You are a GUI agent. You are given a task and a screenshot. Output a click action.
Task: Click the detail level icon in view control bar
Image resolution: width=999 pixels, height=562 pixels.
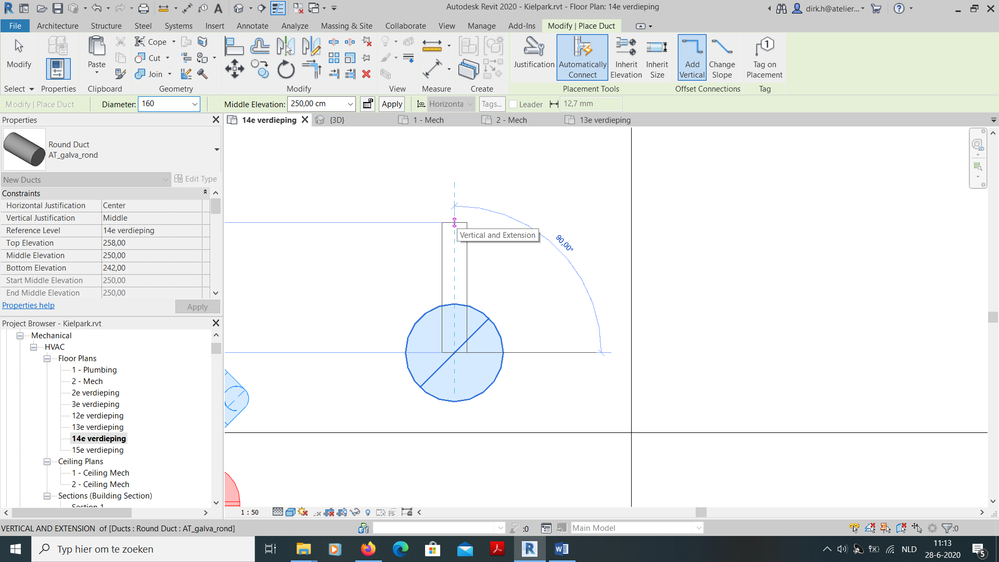[x=277, y=512]
